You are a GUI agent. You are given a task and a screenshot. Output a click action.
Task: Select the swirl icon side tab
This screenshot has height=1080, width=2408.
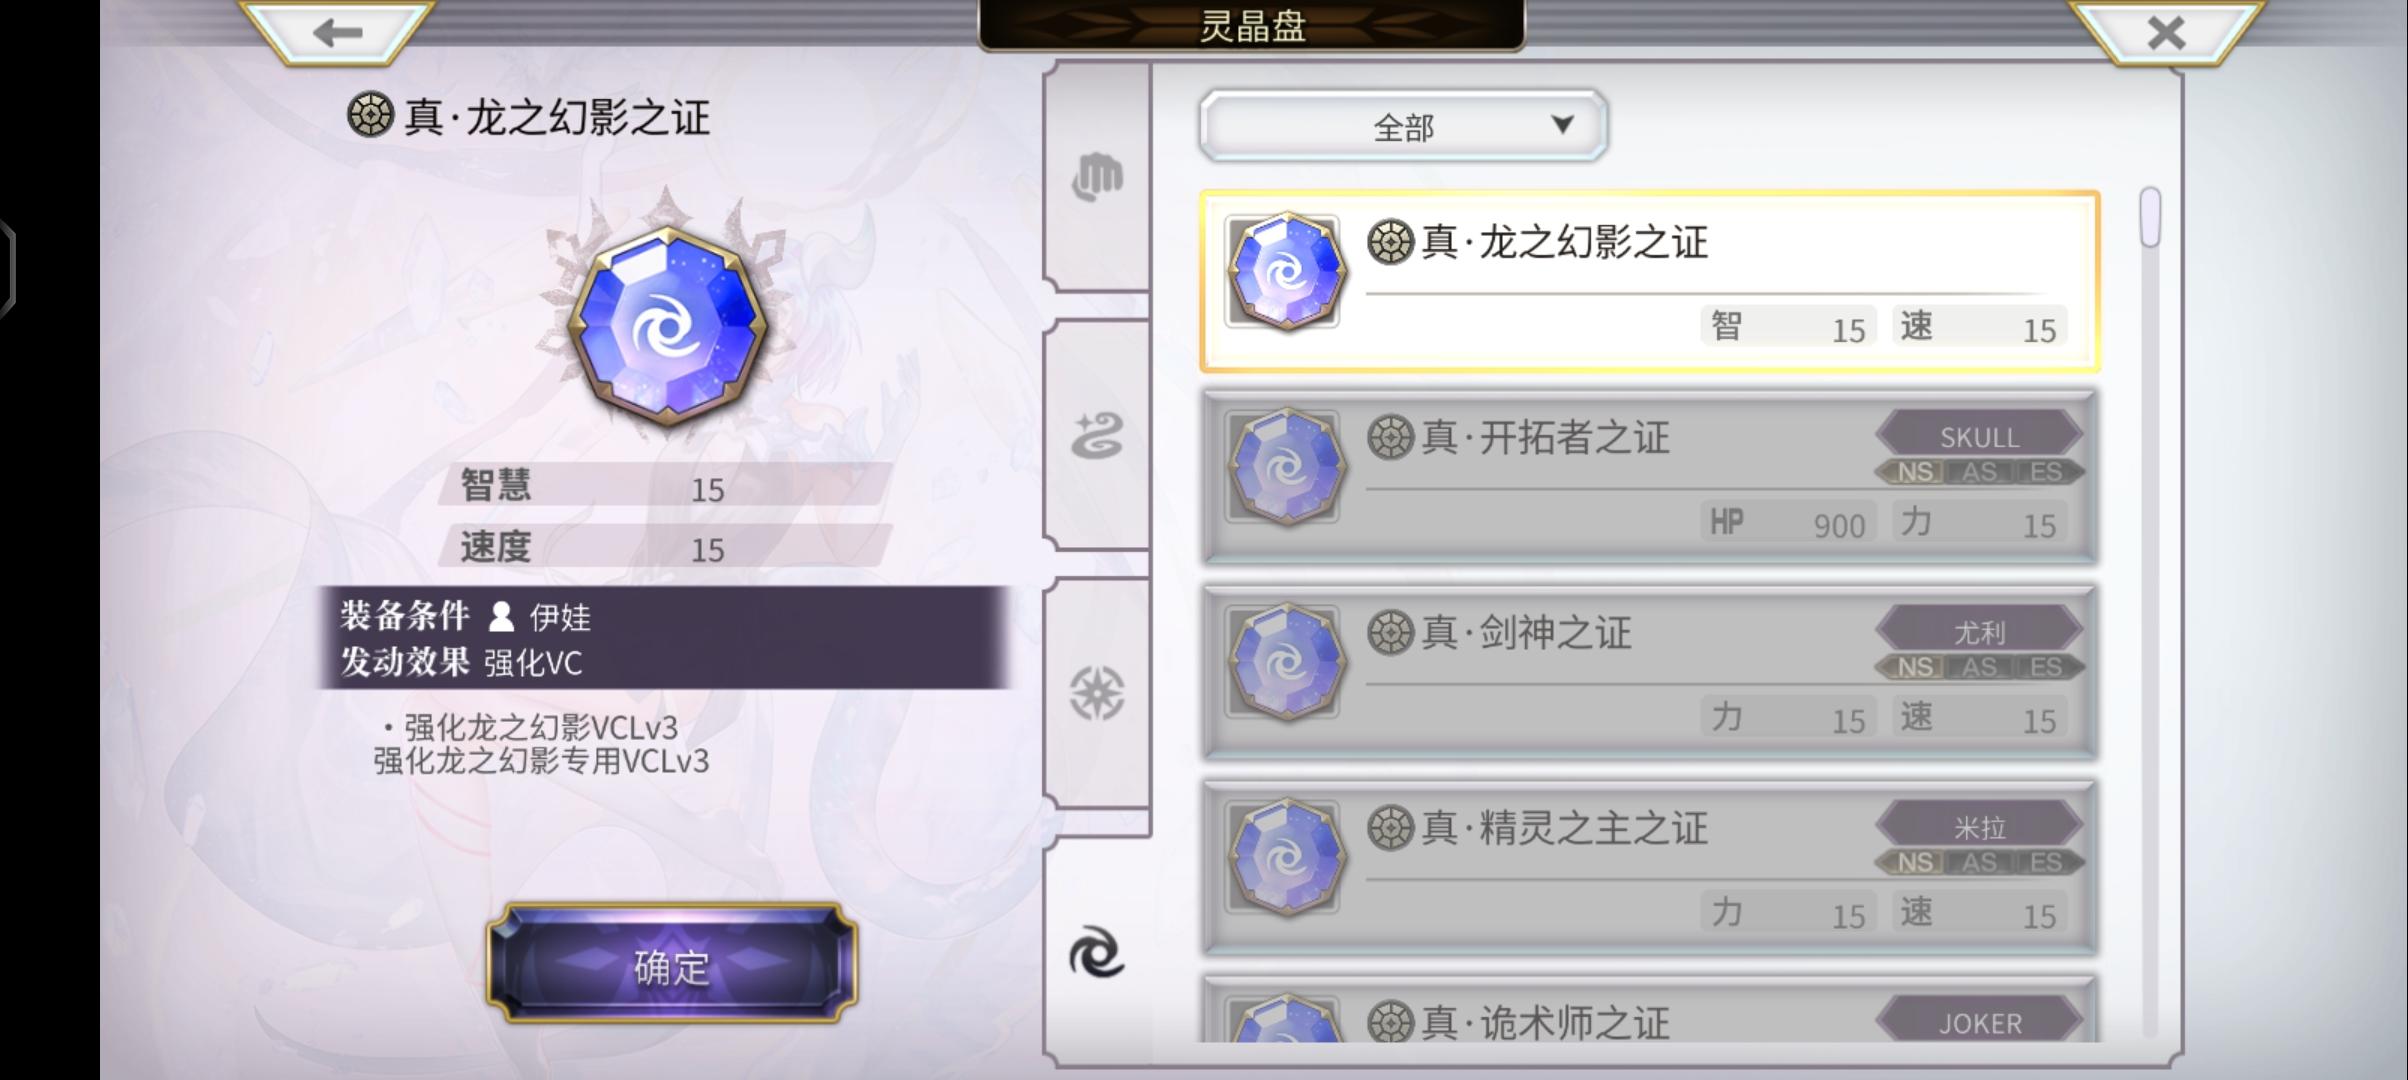click(x=1097, y=951)
